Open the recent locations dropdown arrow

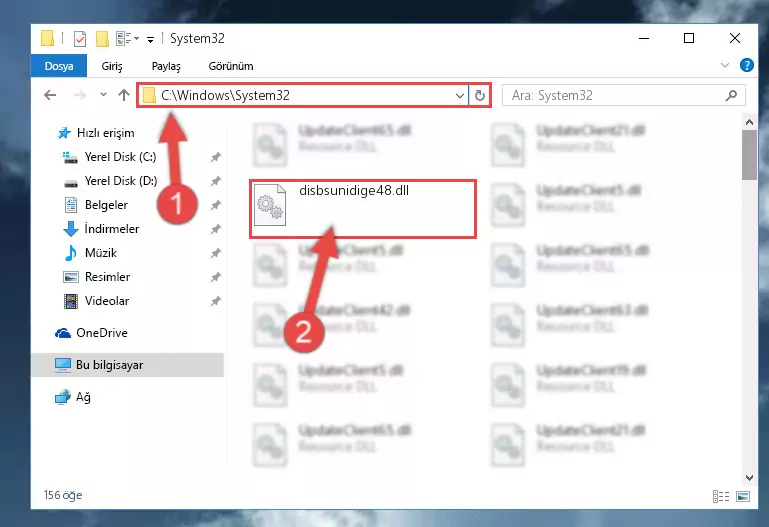[x=103, y=94]
